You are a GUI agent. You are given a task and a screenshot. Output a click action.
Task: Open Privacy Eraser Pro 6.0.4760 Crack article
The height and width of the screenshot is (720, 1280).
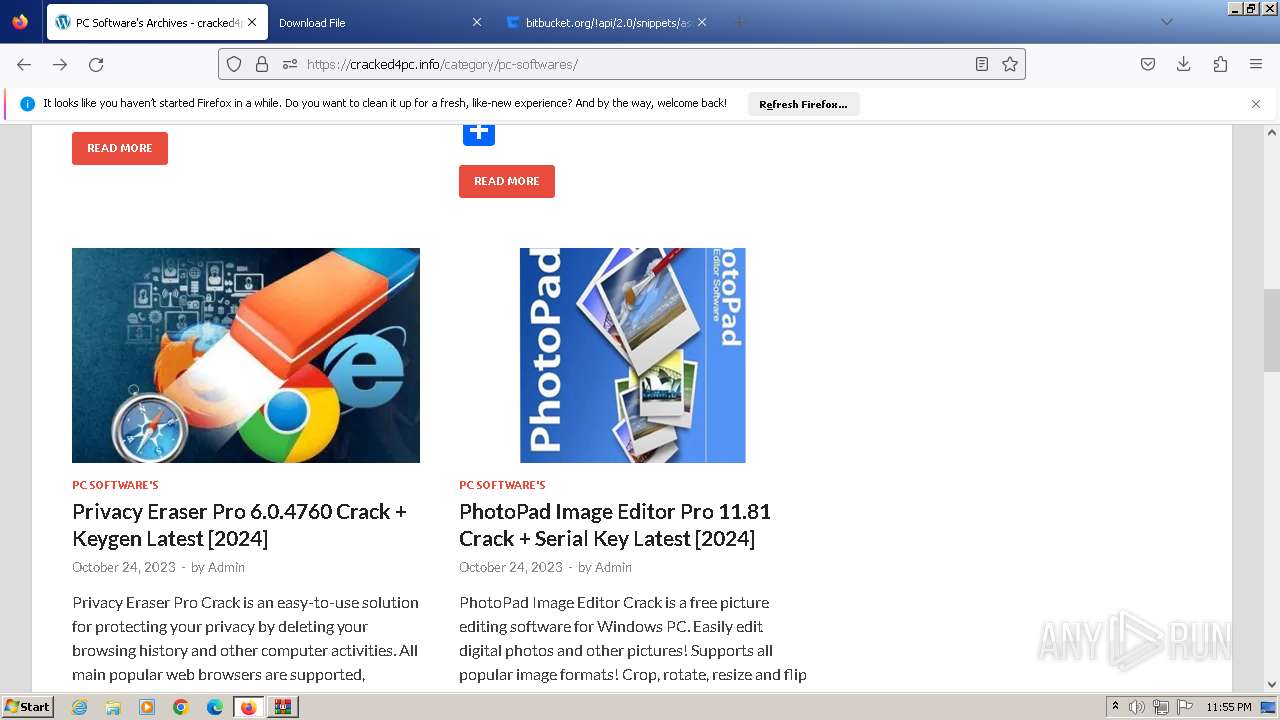coord(240,525)
